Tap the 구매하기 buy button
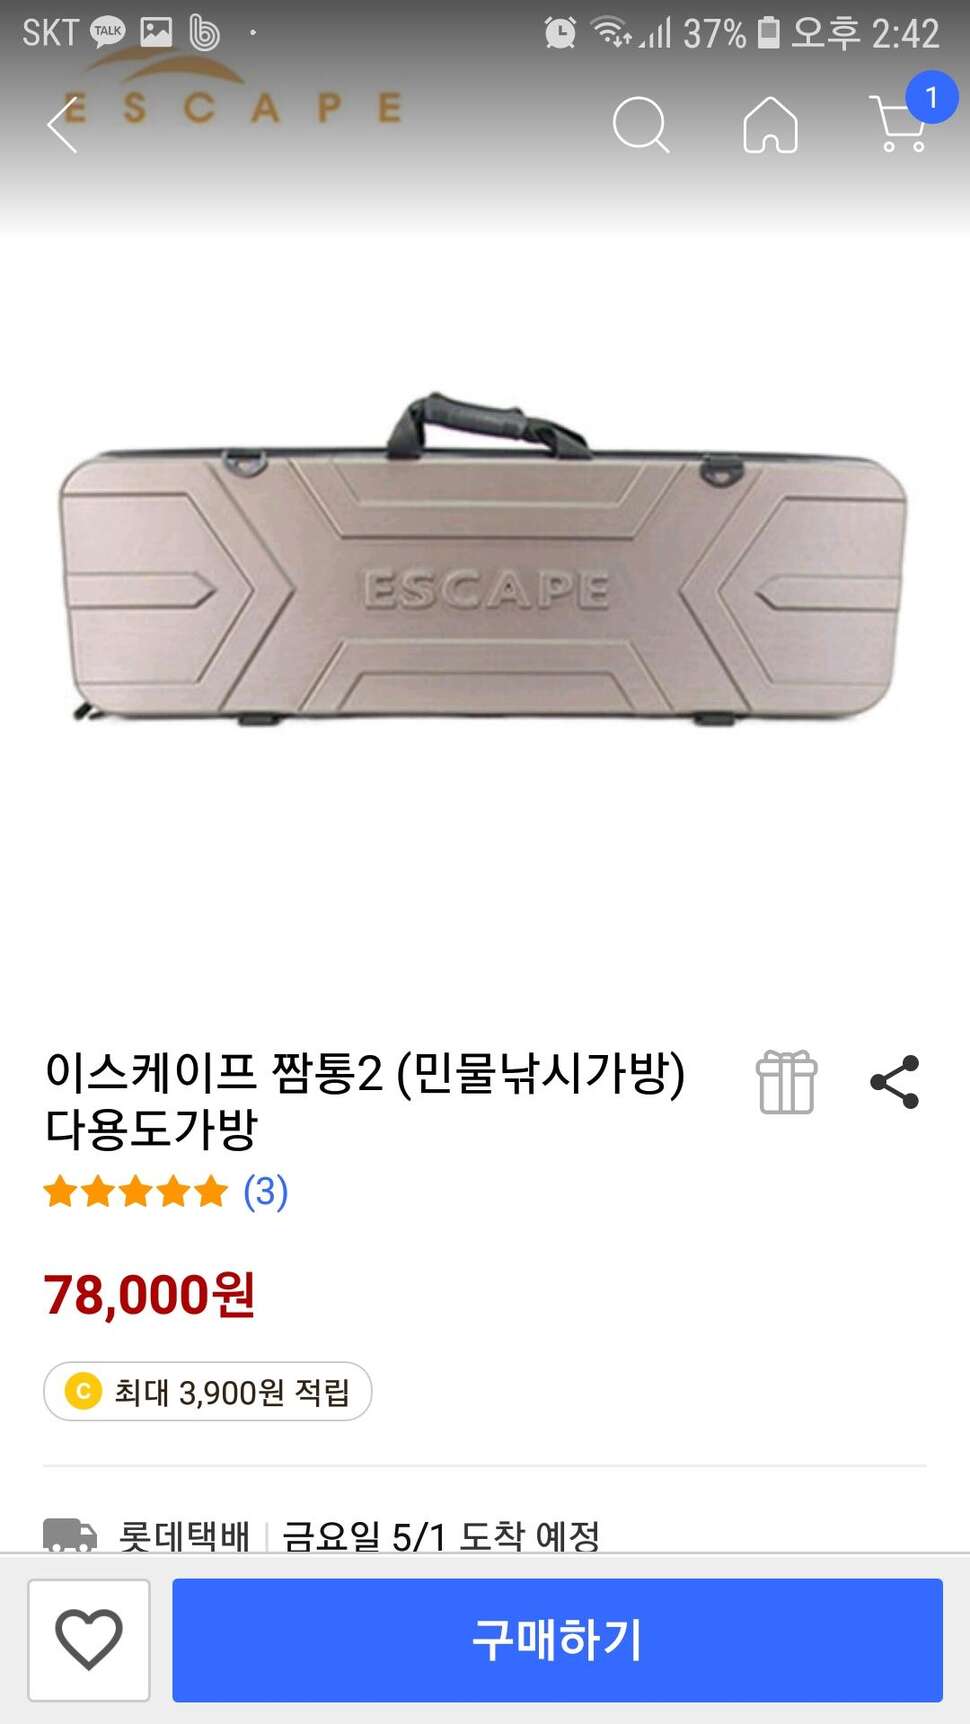 557,1640
